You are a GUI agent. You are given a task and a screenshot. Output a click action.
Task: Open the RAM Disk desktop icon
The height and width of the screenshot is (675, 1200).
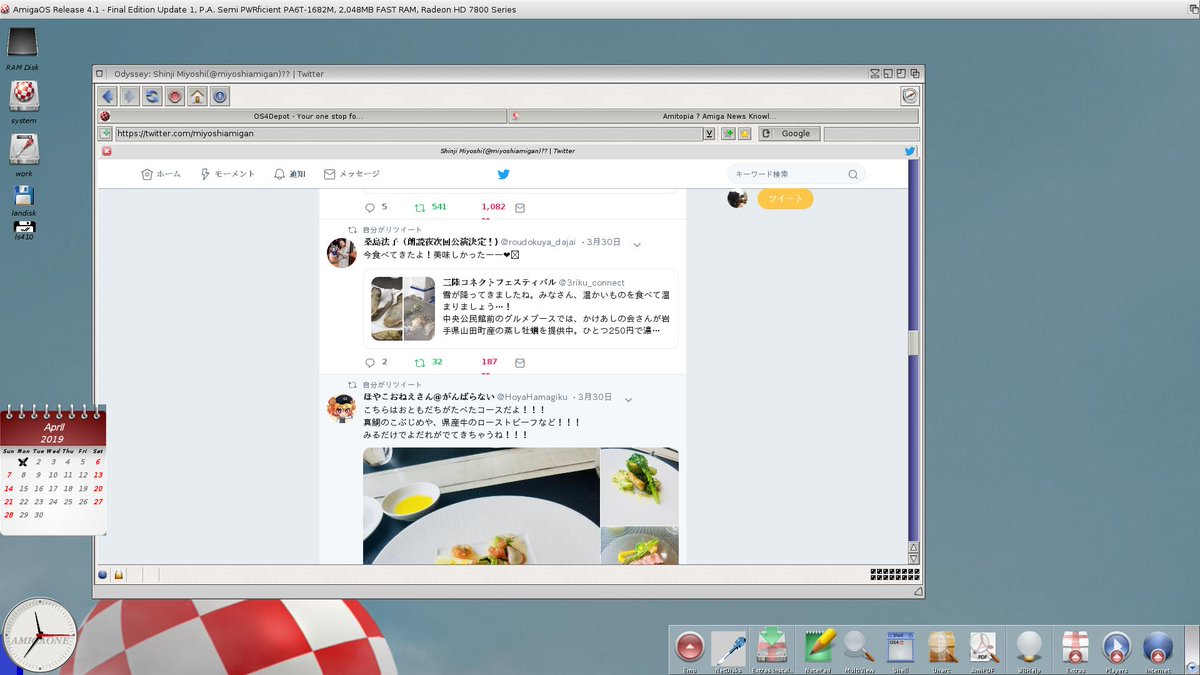(x=22, y=45)
